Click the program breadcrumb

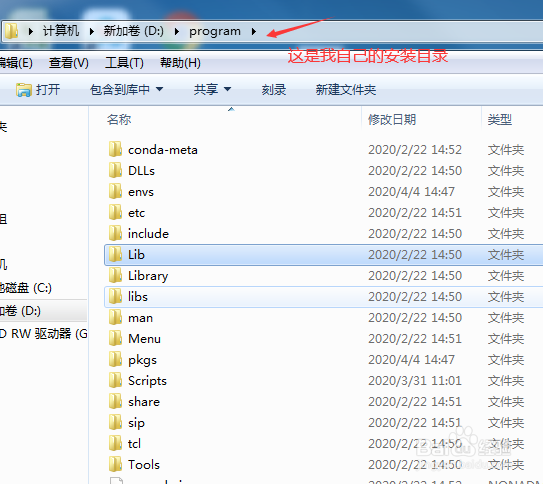click(x=215, y=32)
